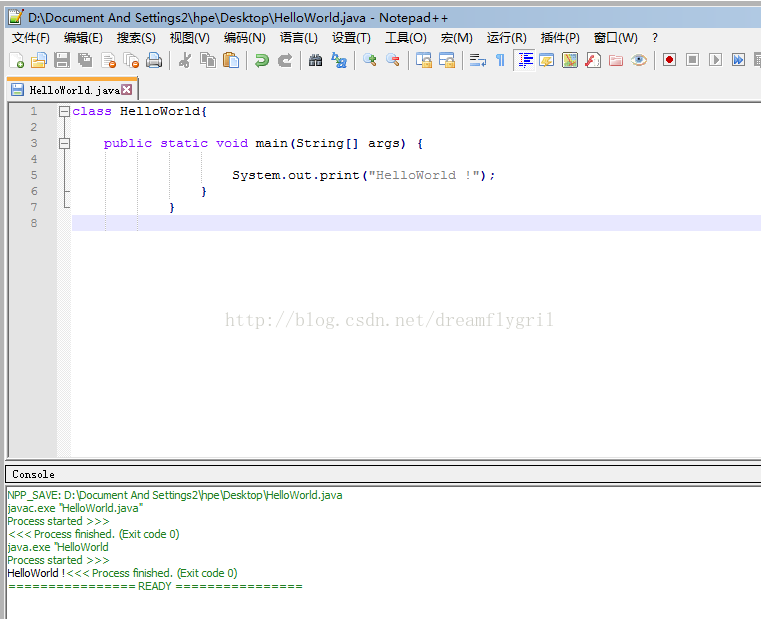Viewport: 761px width, 619px height.
Task: Click line number 8 in the margin
Action: click(x=34, y=223)
